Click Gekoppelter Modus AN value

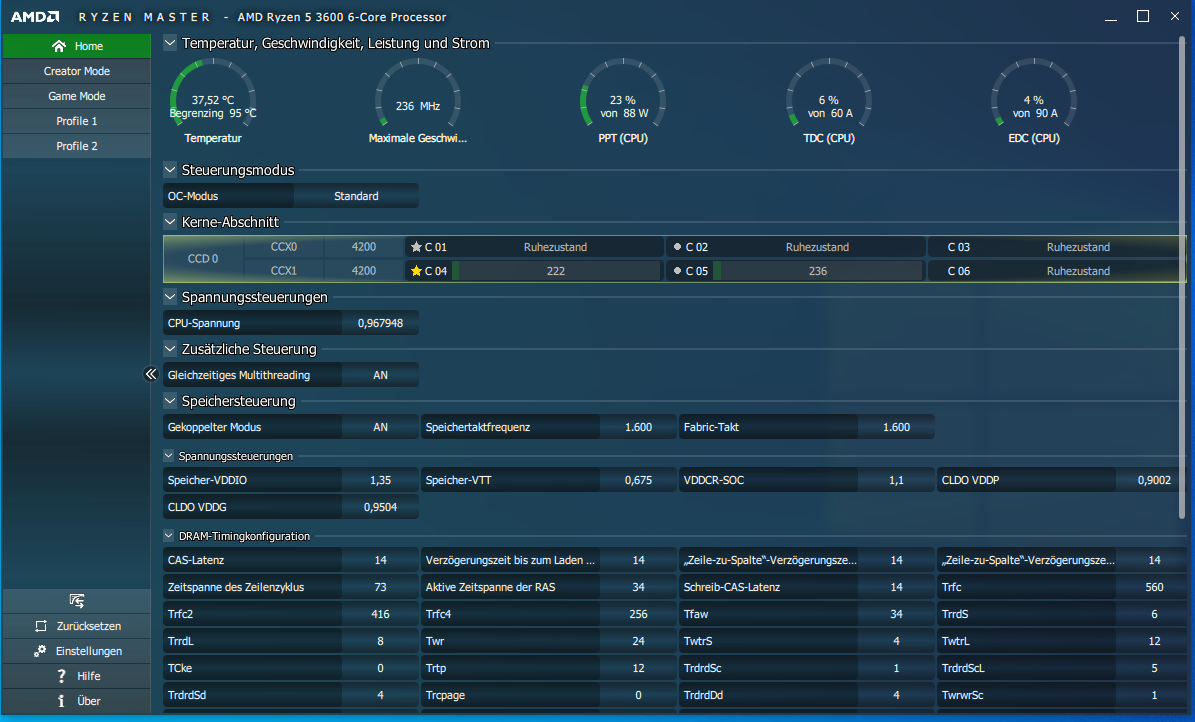pos(380,427)
